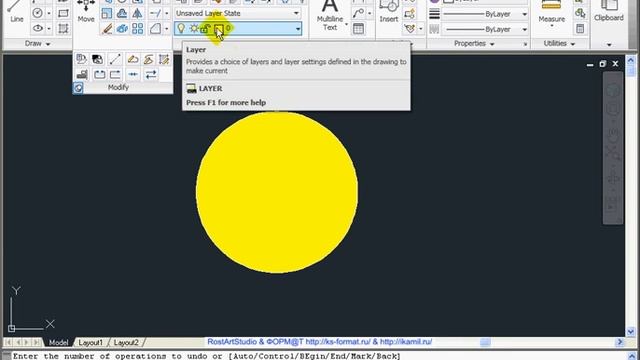Toggle layer on/off light bulb
This screenshot has height=360, width=640.
tap(181, 28)
